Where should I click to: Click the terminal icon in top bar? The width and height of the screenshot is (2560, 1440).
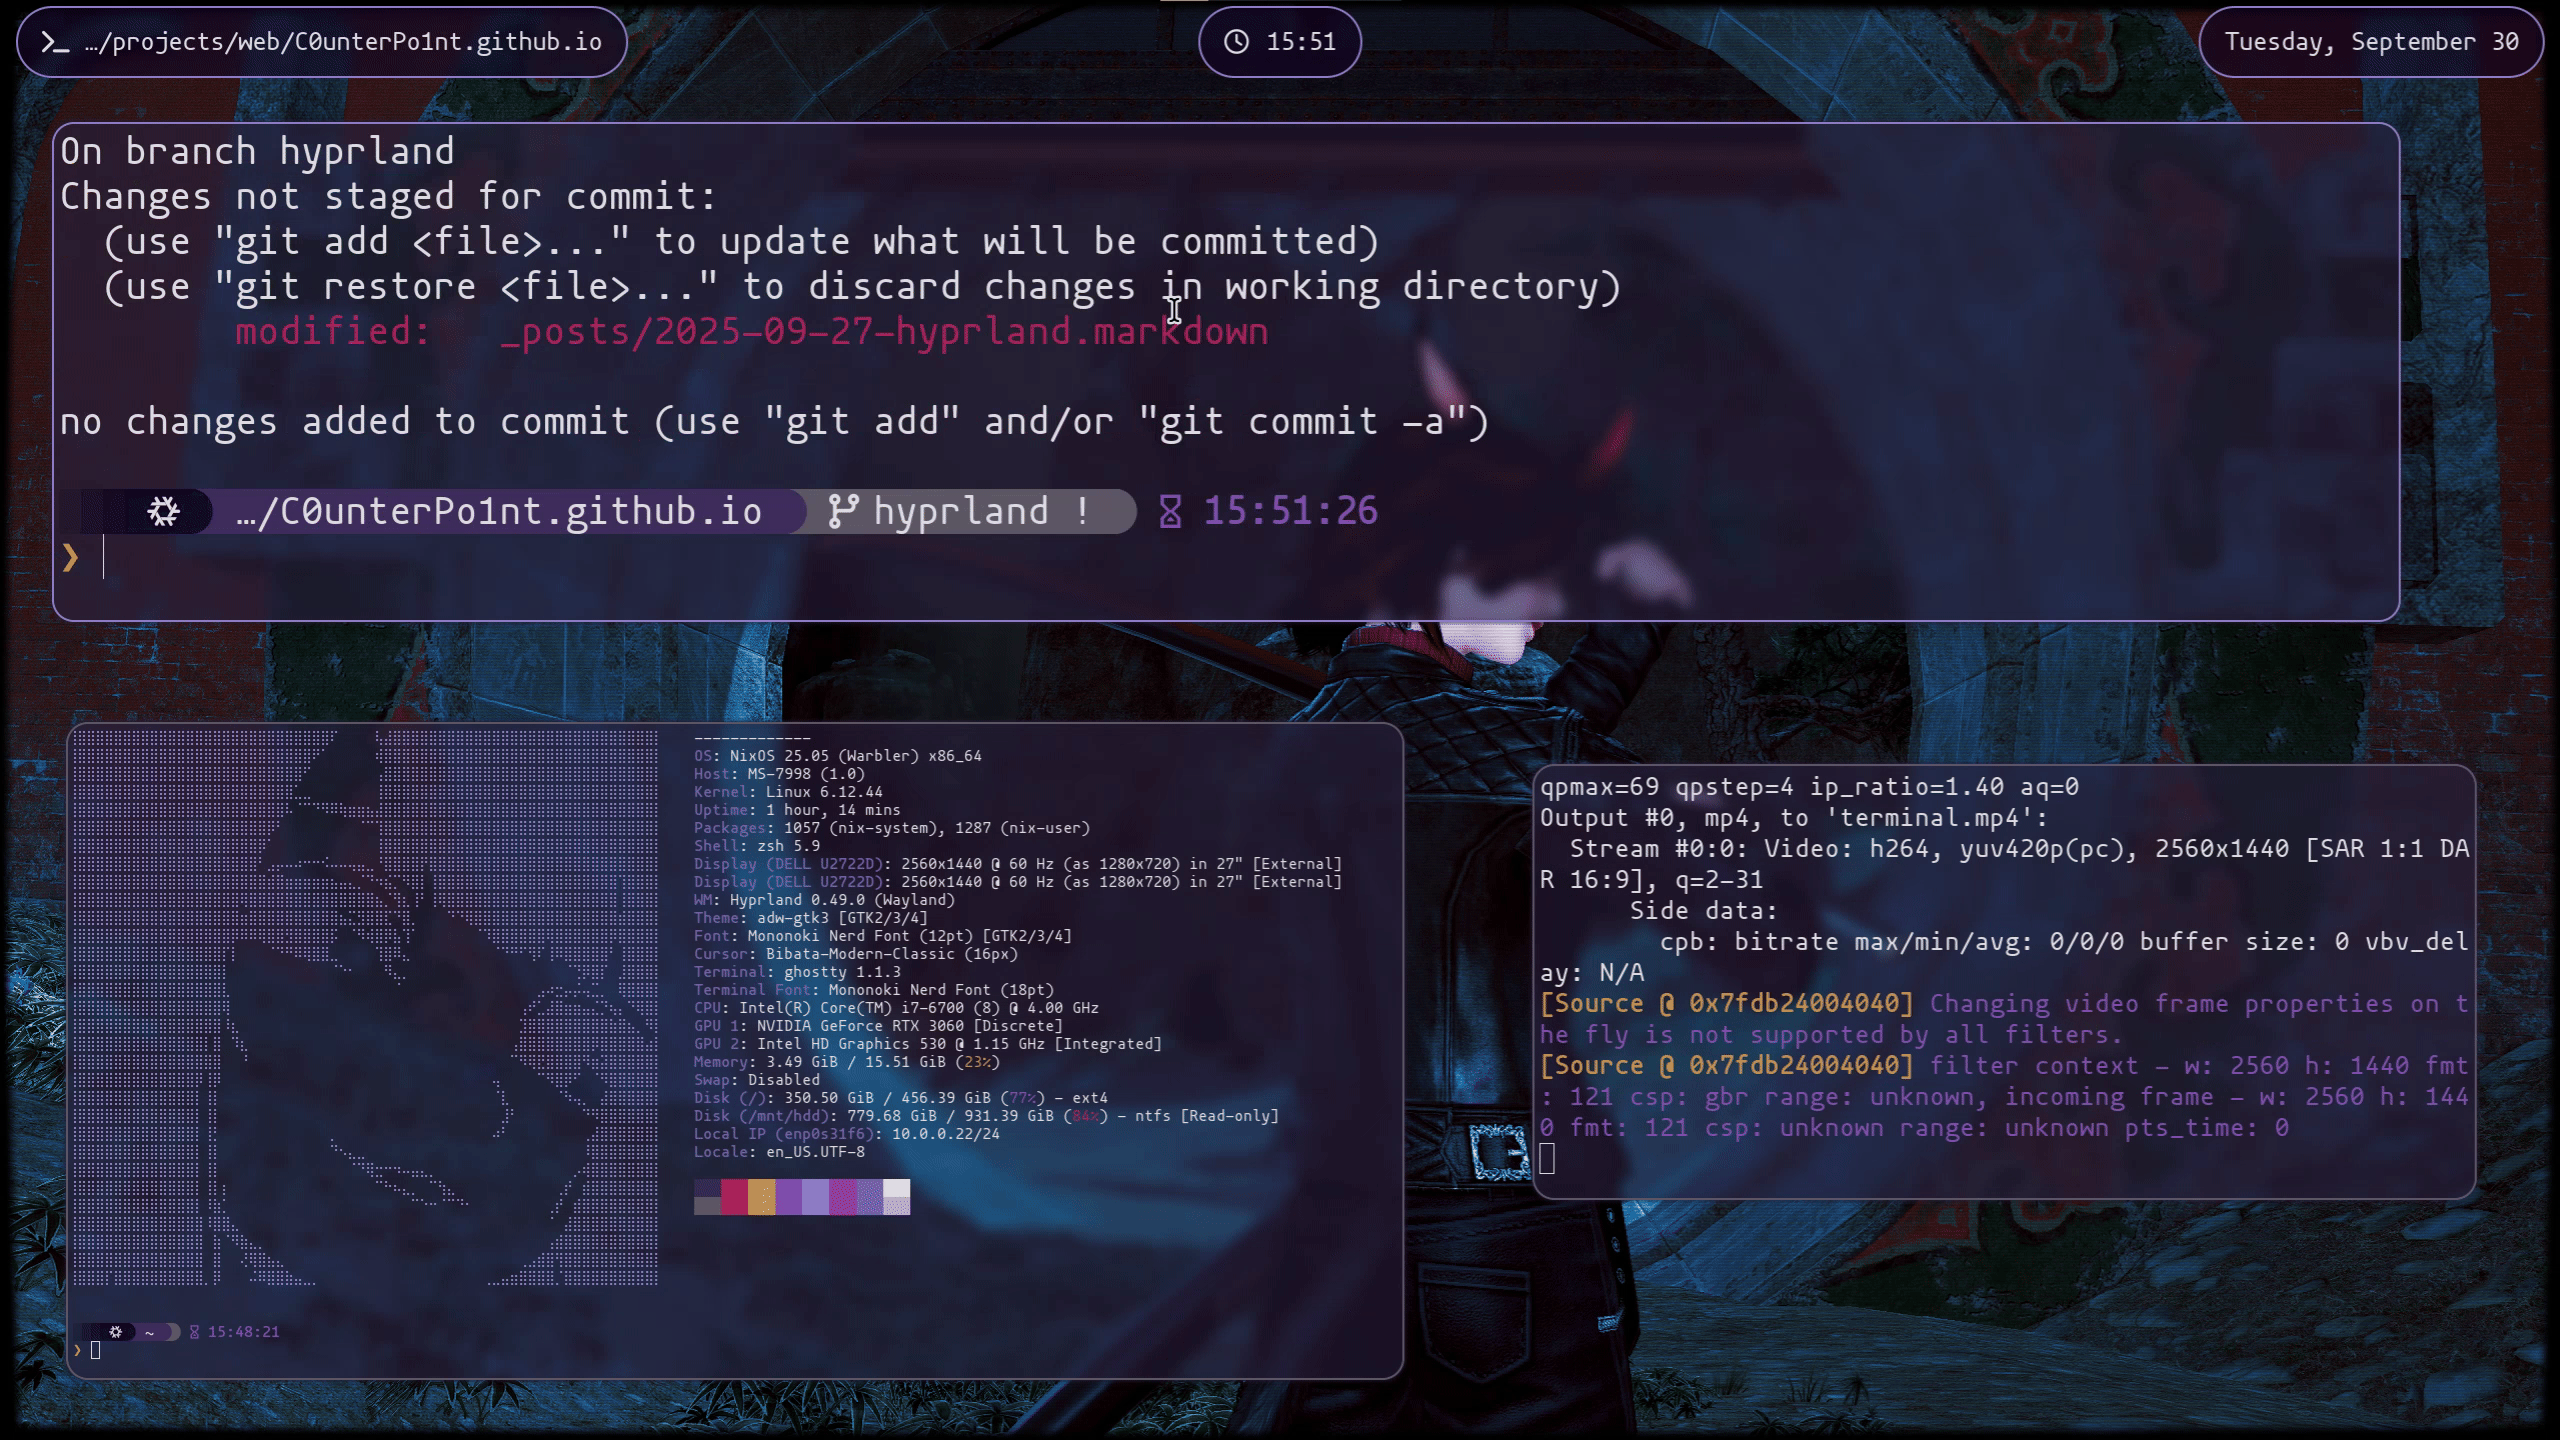55,42
